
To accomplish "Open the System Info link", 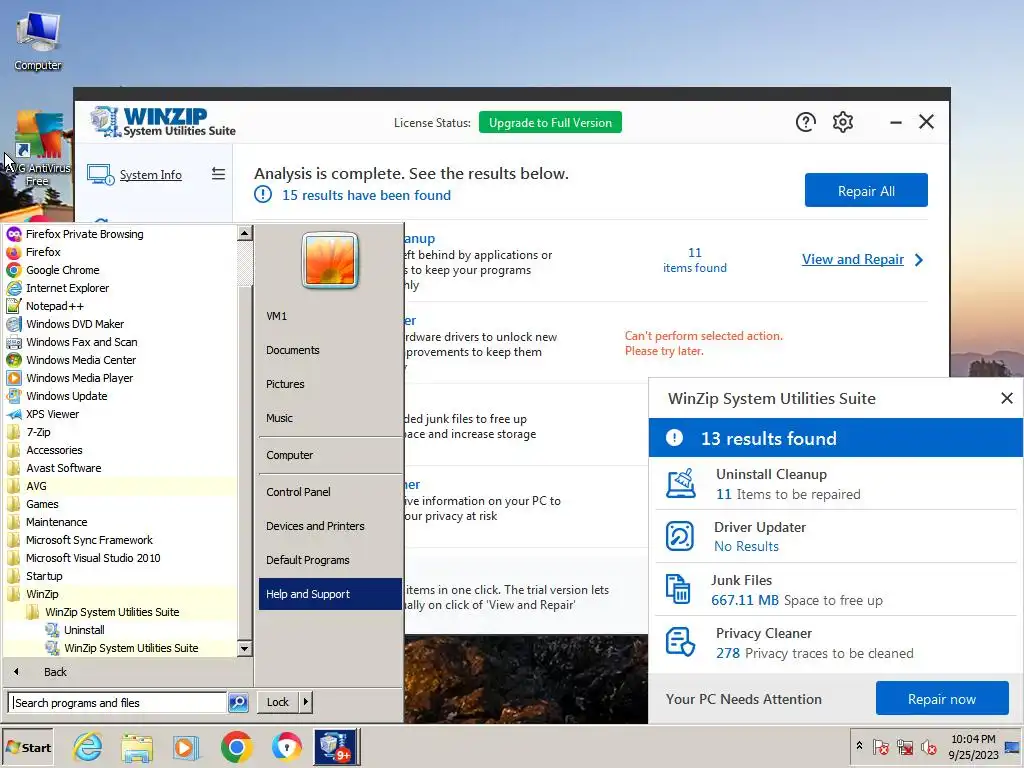I will [x=150, y=175].
